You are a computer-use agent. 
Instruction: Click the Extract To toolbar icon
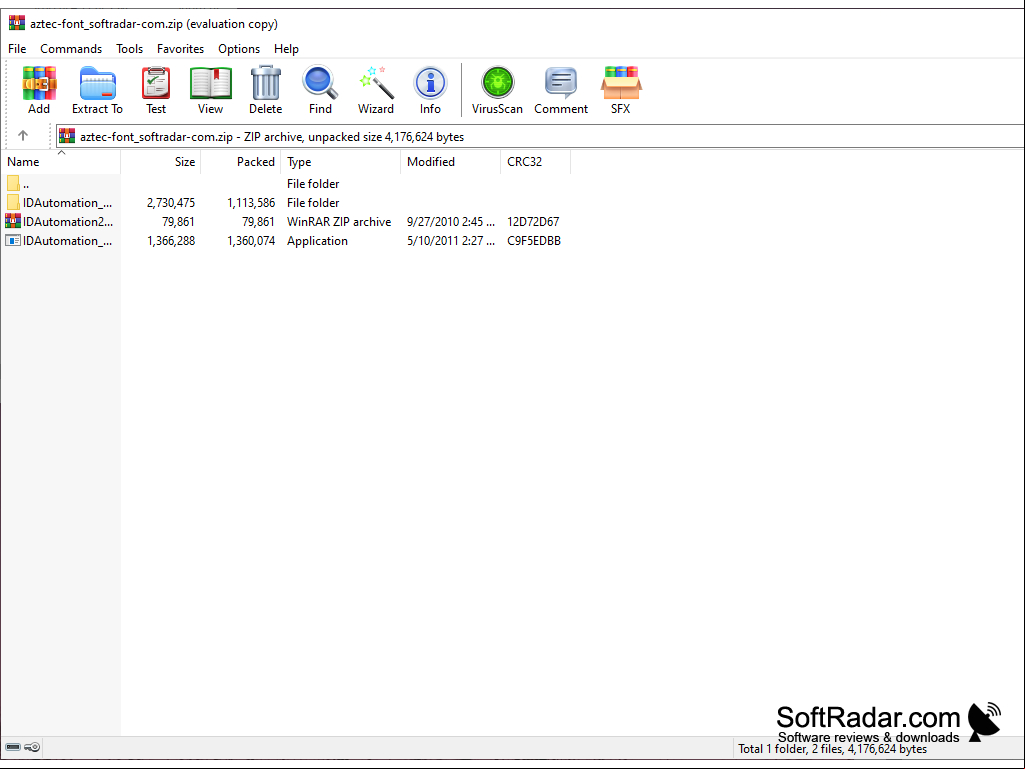pos(97,83)
